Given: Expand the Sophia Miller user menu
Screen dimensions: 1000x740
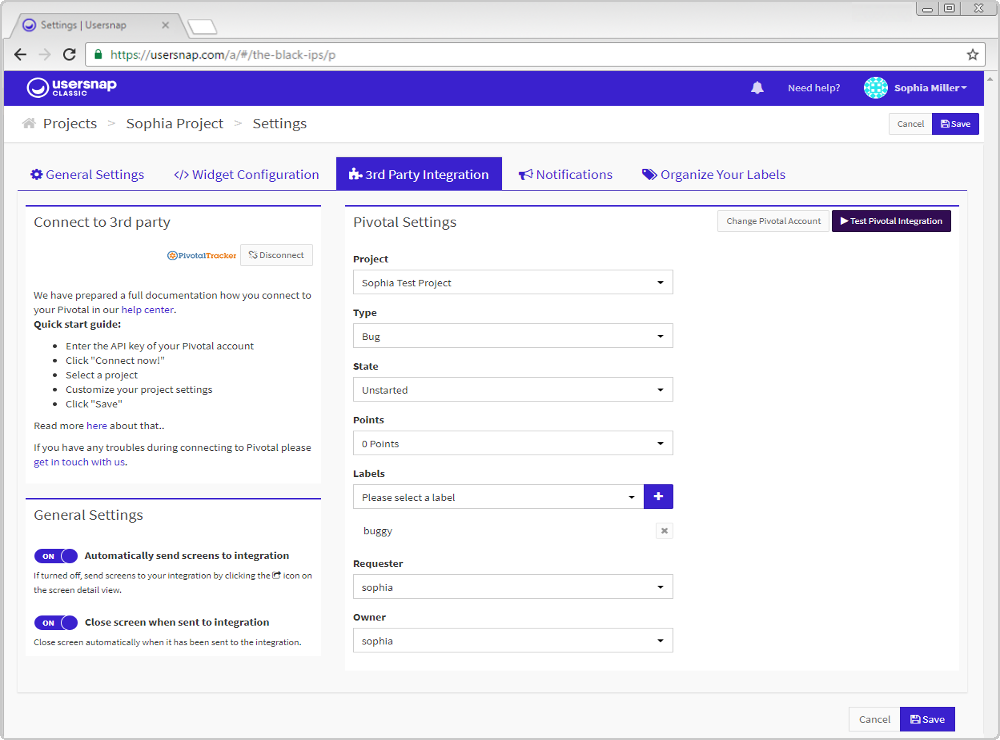Looking at the screenshot, I should [930, 88].
